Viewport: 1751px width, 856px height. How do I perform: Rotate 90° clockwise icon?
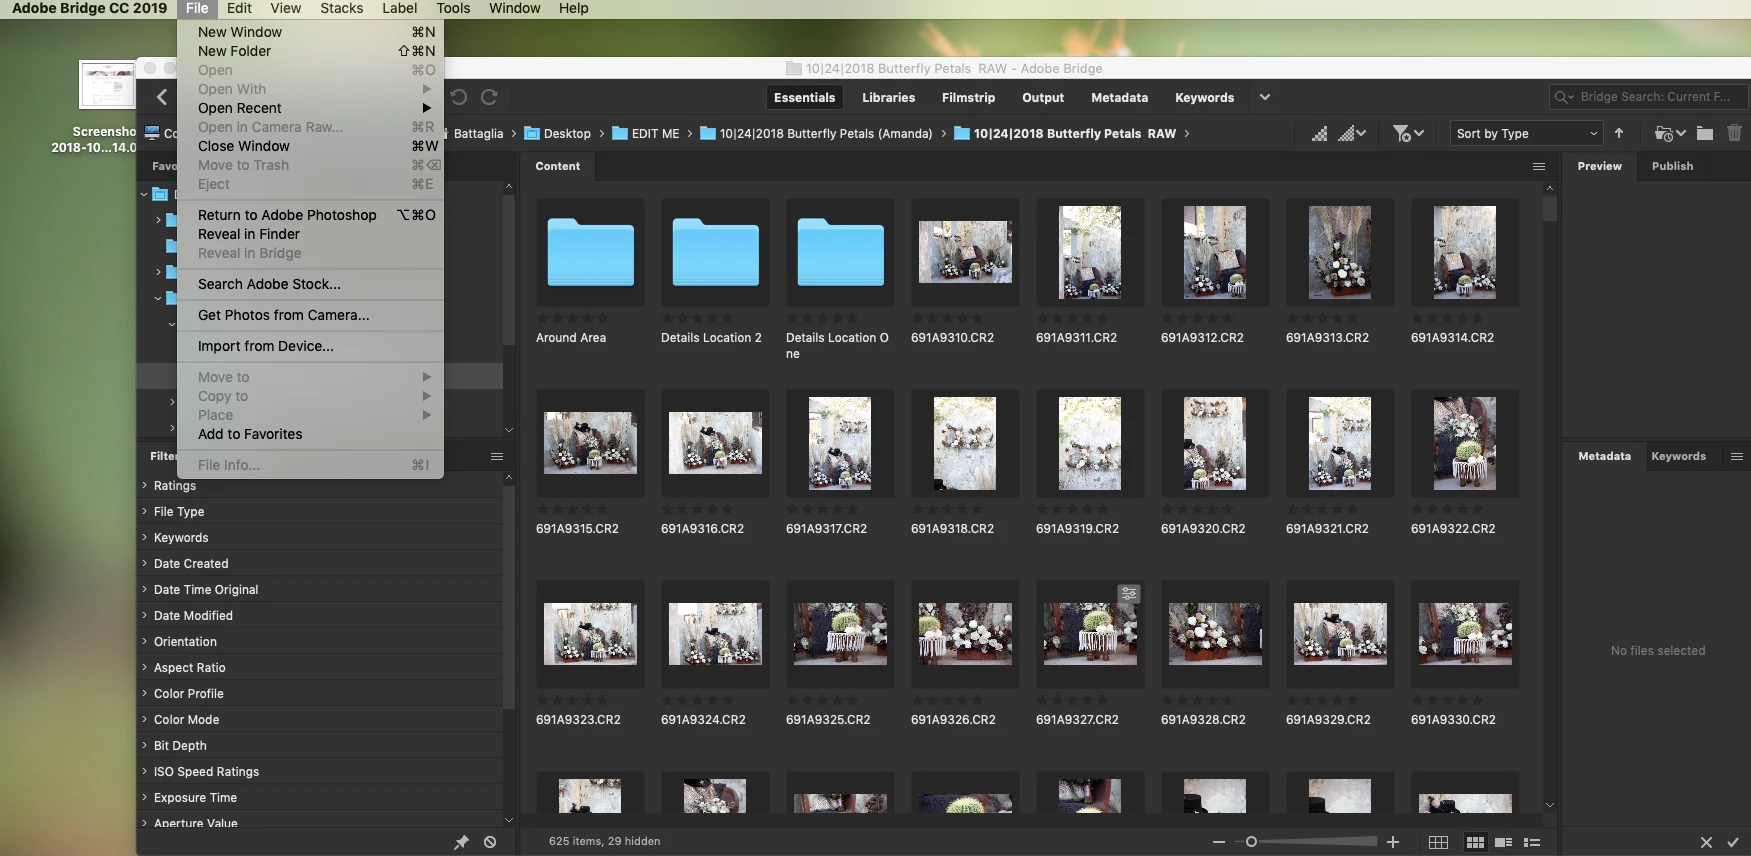click(x=489, y=97)
